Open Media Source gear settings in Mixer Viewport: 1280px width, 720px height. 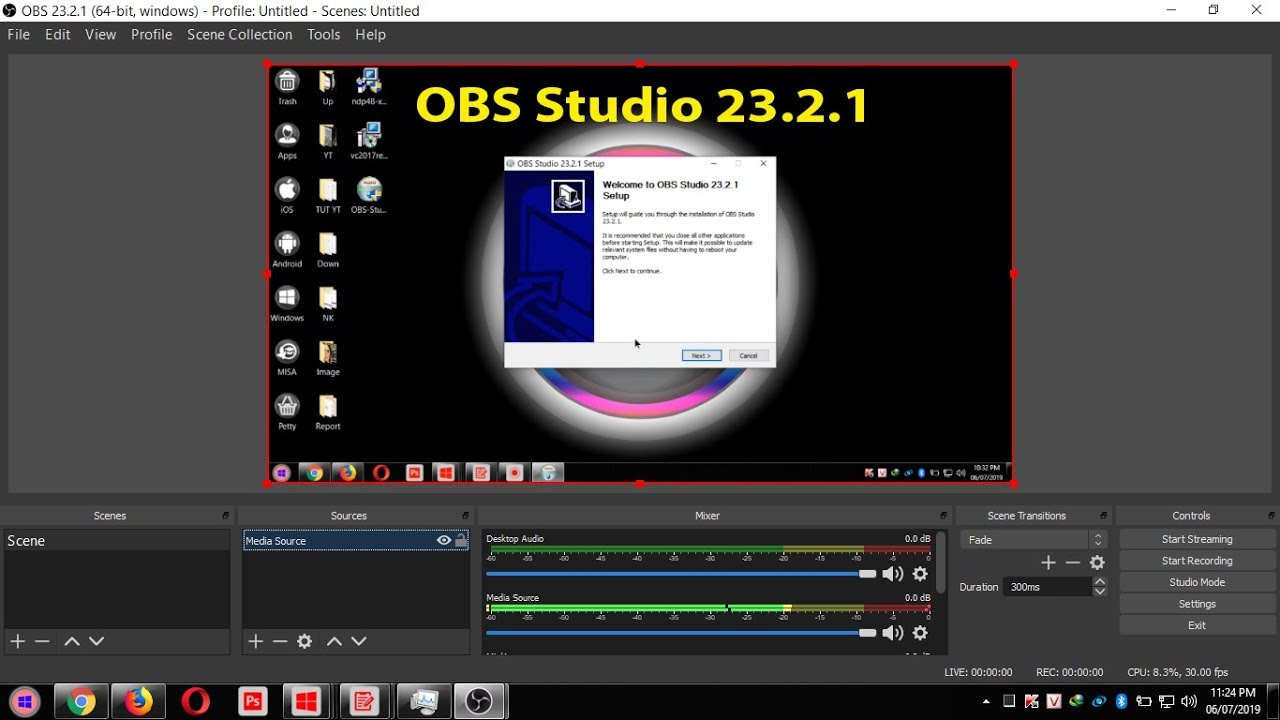click(x=920, y=633)
